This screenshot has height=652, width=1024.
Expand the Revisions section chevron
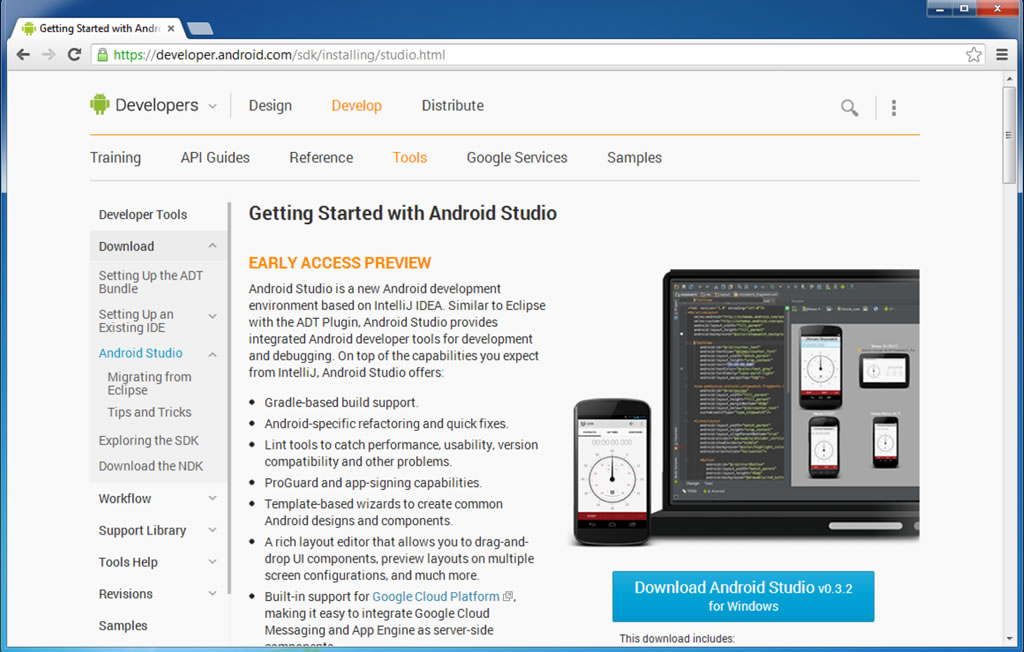(x=212, y=593)
